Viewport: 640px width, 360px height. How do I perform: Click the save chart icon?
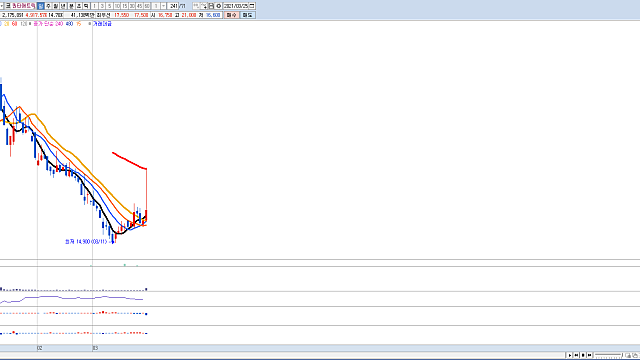[x=211, y=6]
